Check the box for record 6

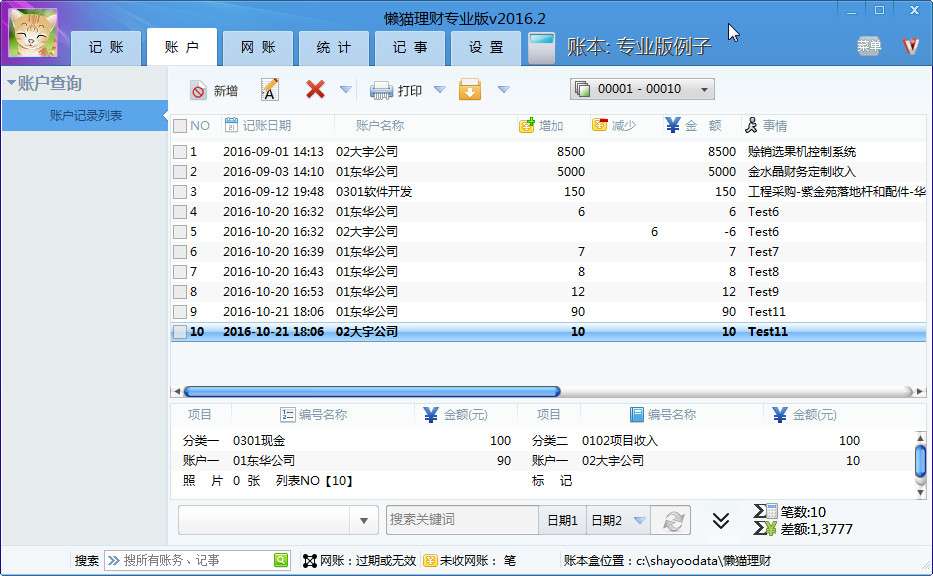click(x=180, y=252)
